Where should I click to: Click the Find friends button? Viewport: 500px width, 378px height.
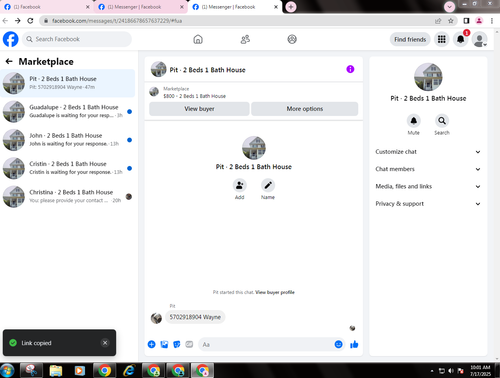pyautogui.click(x=410, y=39)
